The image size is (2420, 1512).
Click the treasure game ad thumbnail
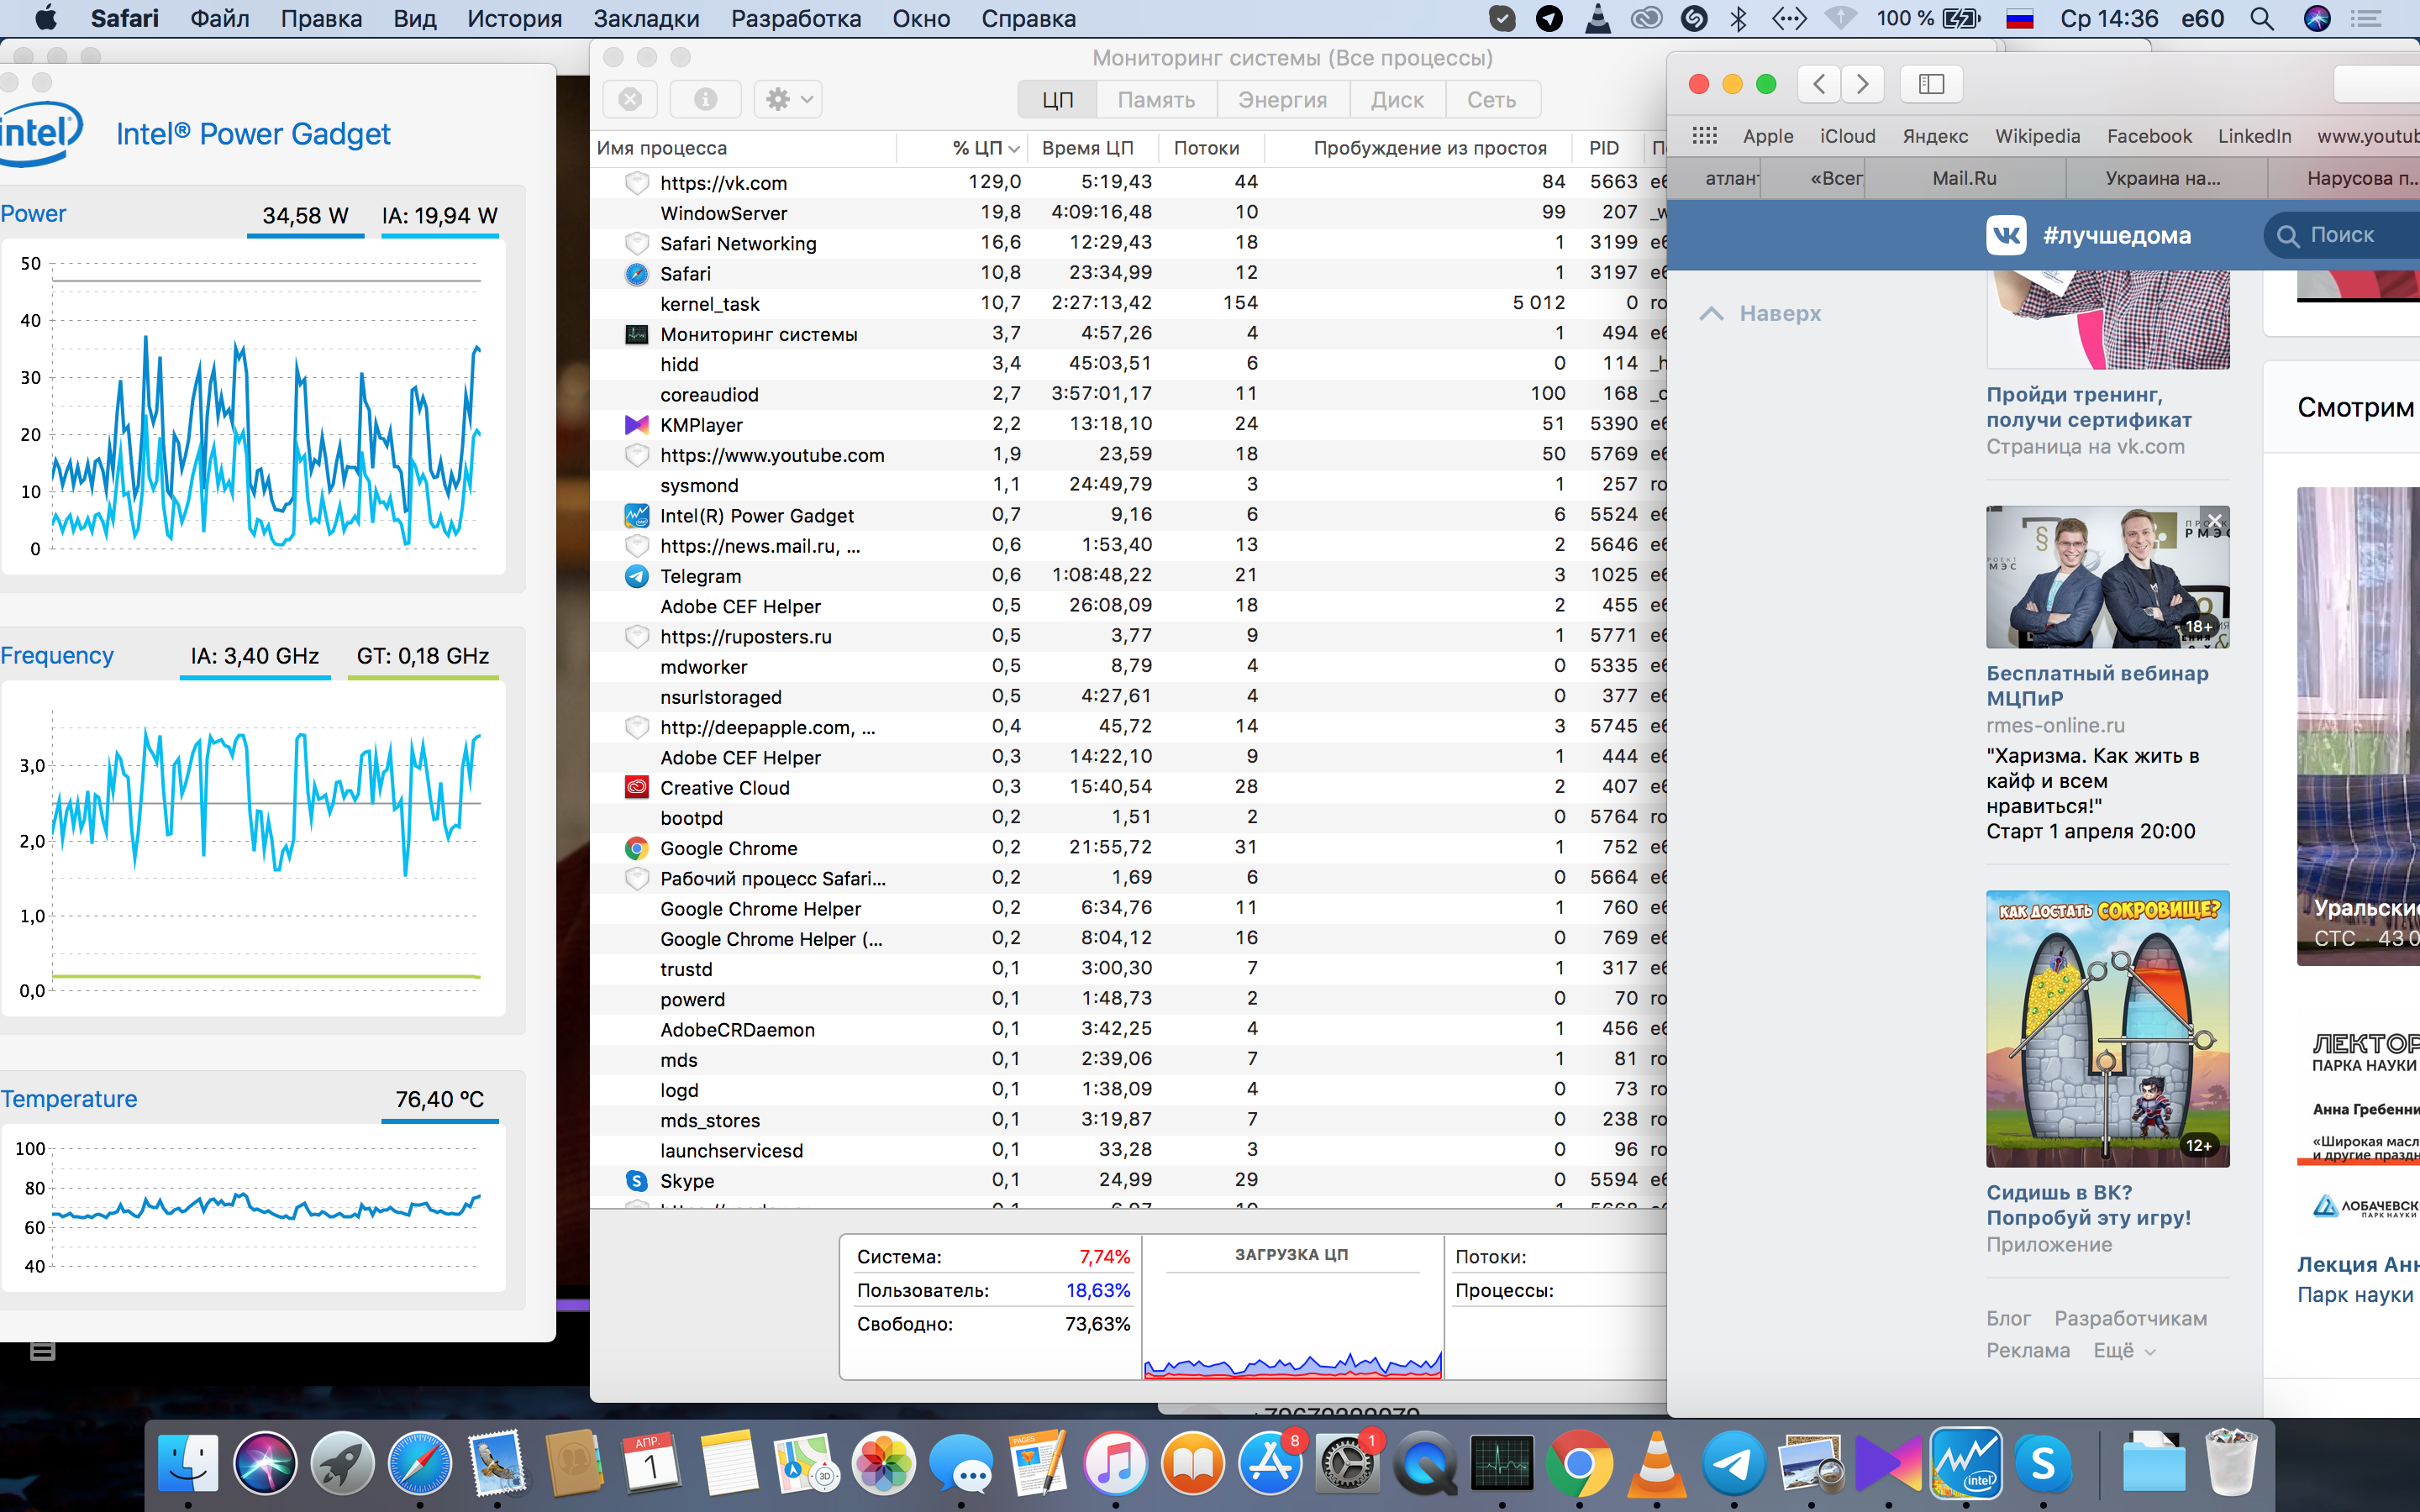2107,1029
